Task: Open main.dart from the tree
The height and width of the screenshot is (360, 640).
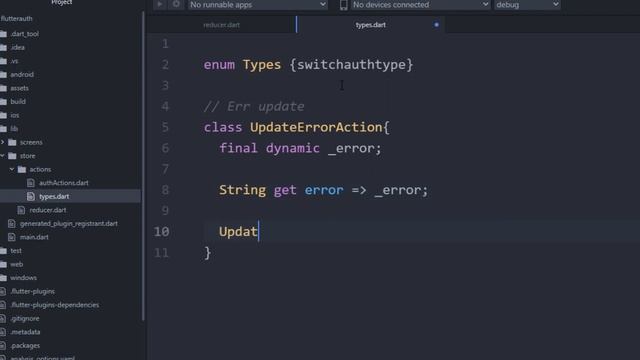Action: click(x=34, y=237)
